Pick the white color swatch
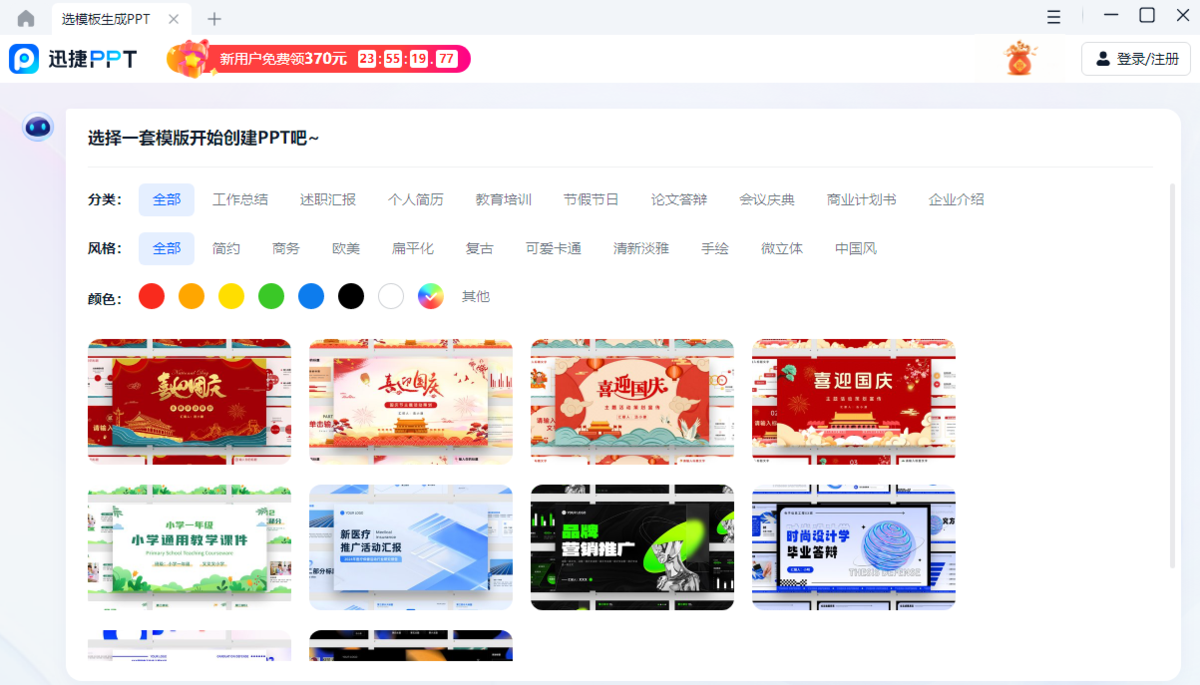This screenshot has width=1200, height=685. [391, 296]
